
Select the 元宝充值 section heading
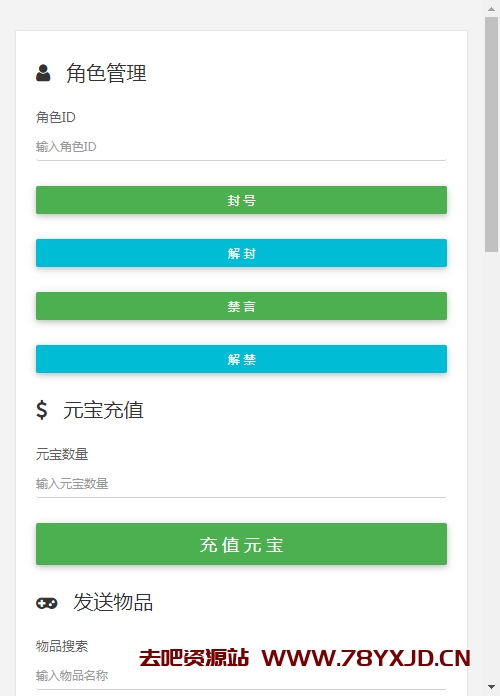103,410
